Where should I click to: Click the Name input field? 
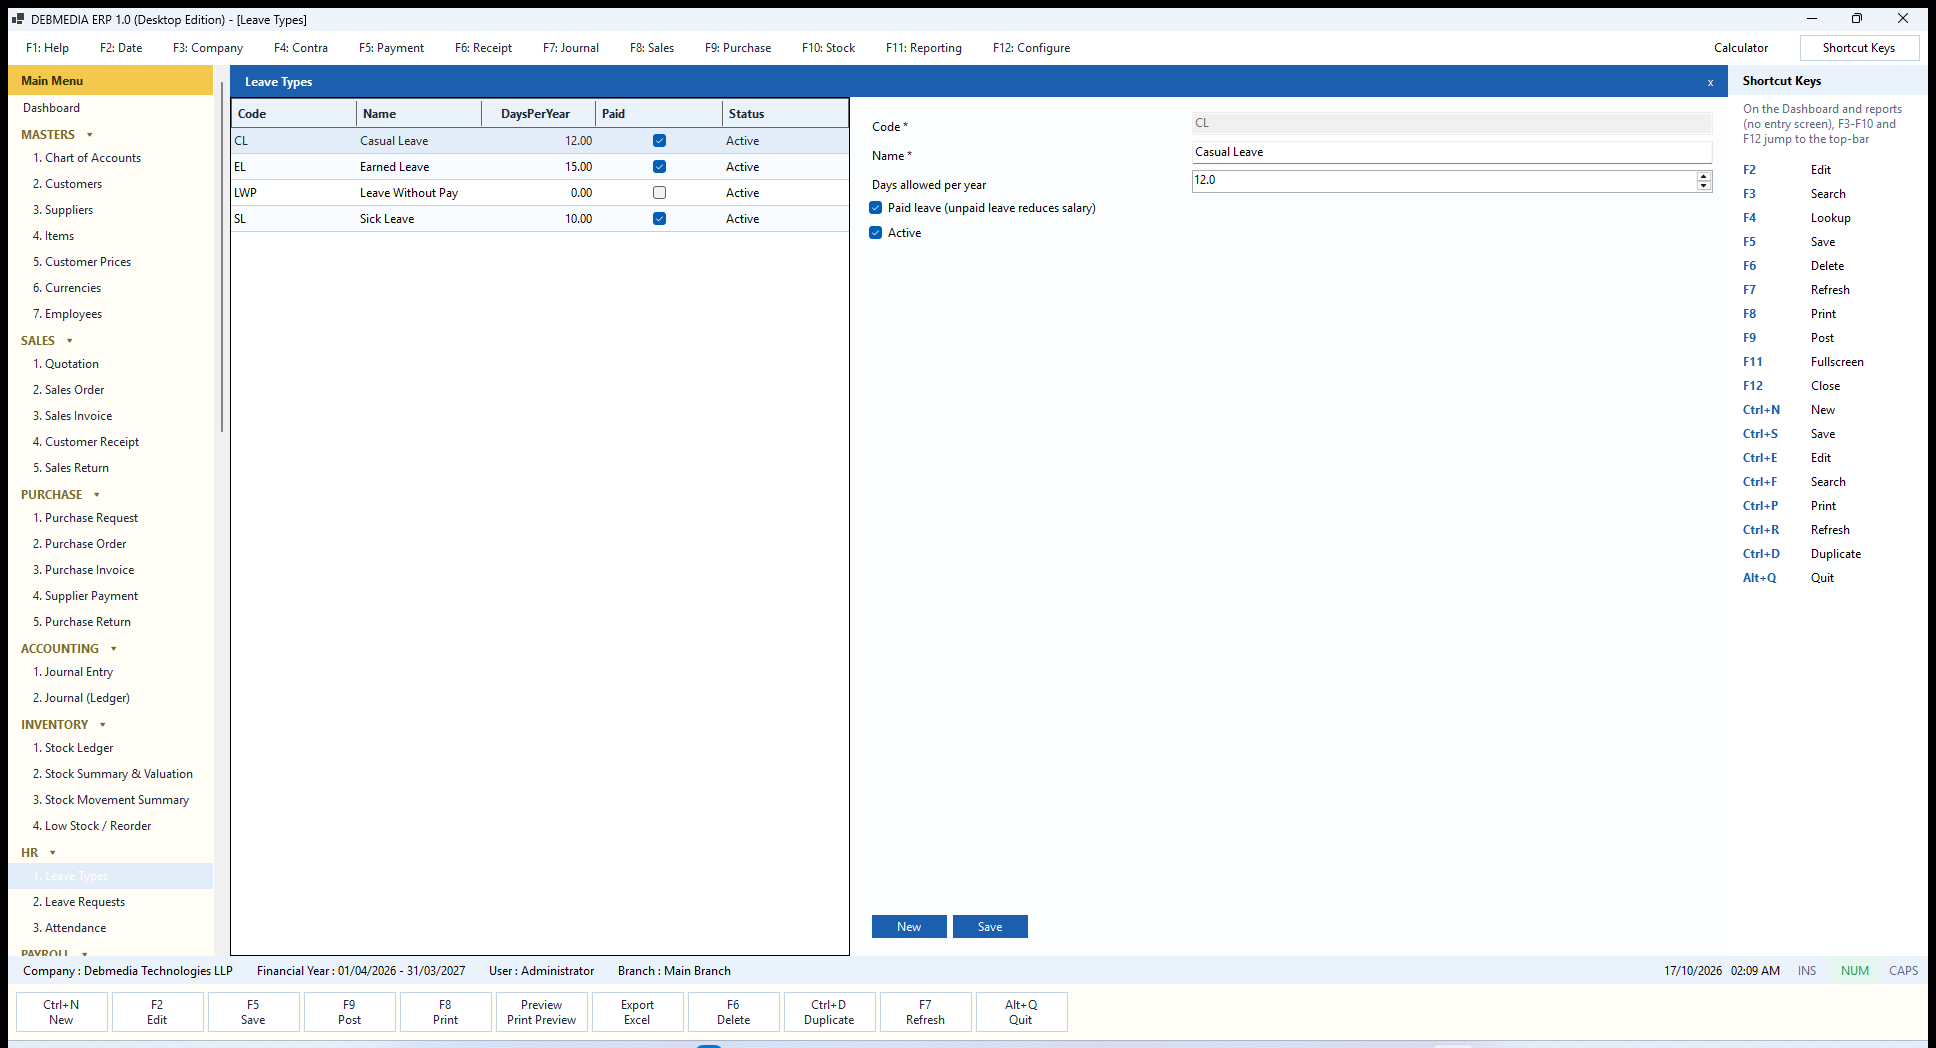click(x=1451, y=152)
